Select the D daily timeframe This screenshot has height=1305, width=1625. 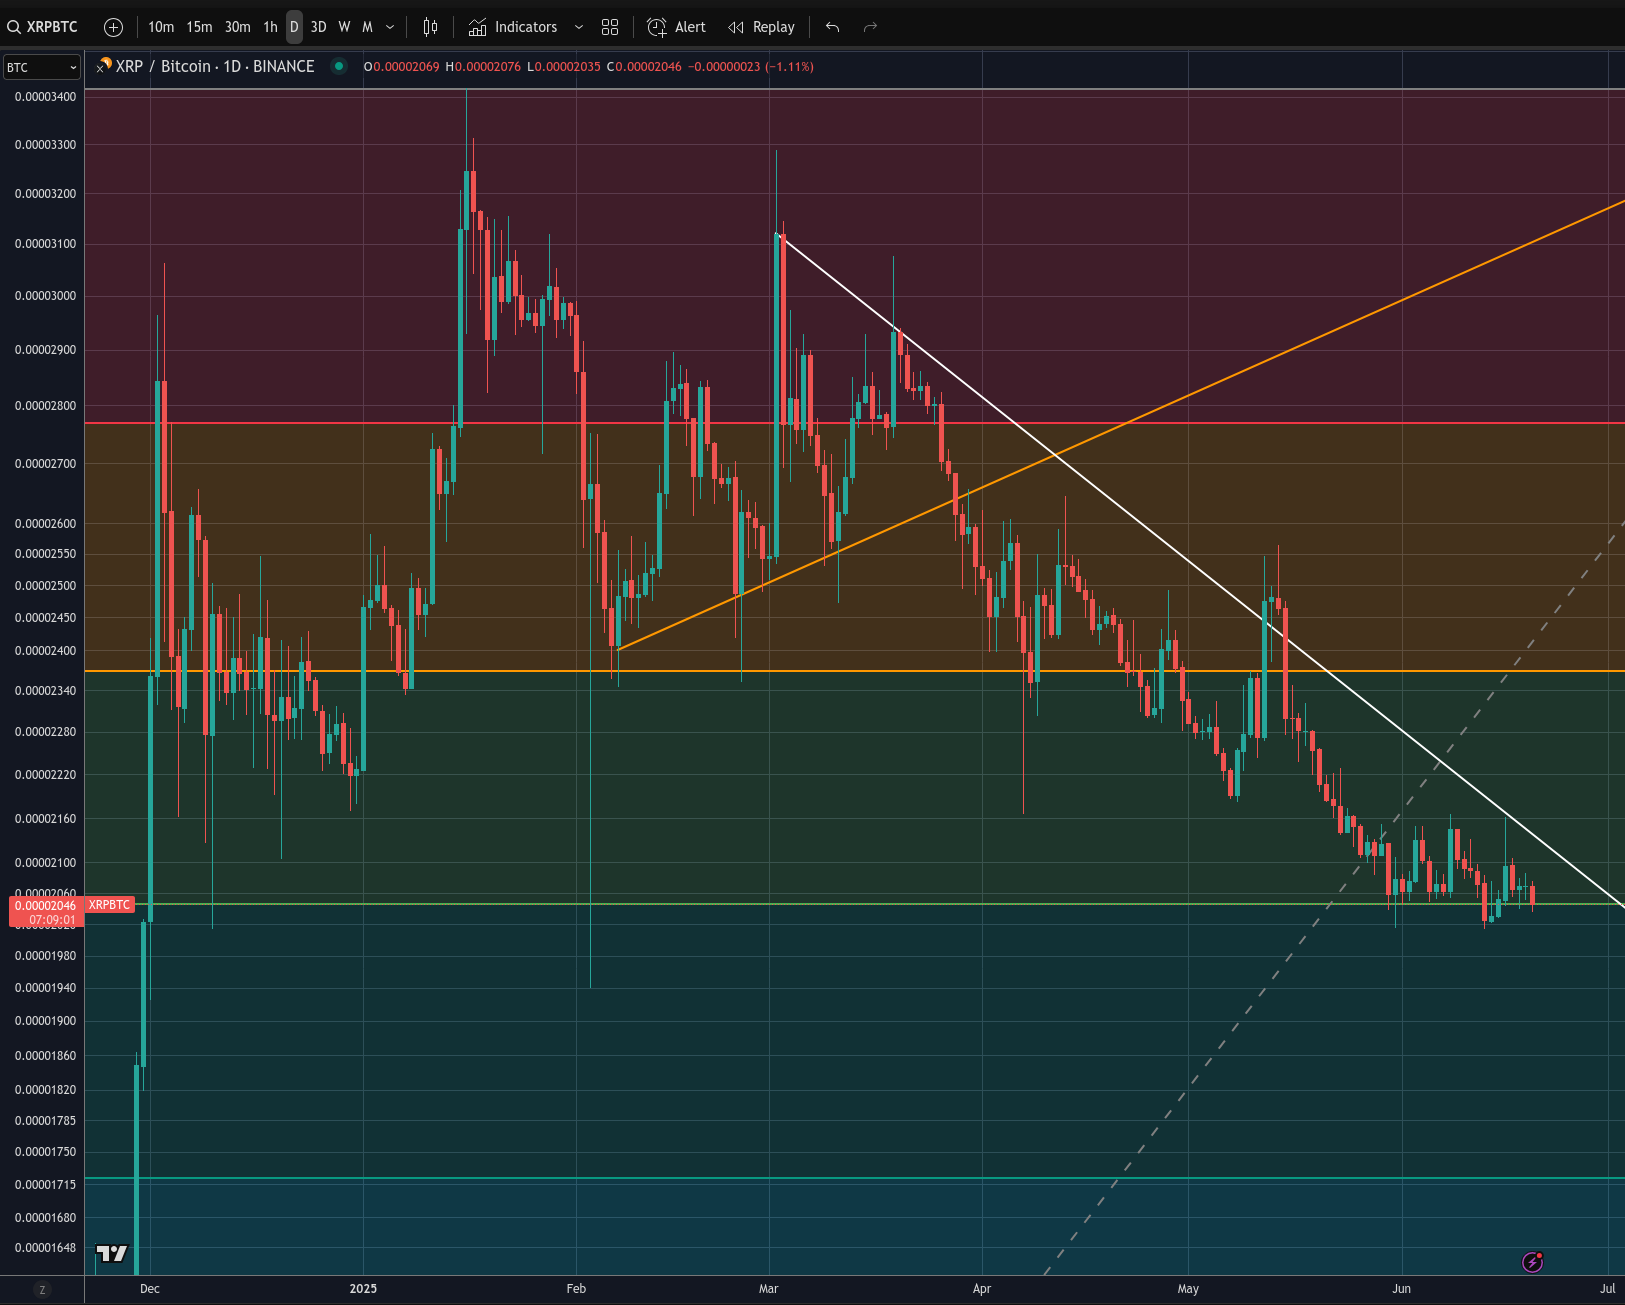294,27
